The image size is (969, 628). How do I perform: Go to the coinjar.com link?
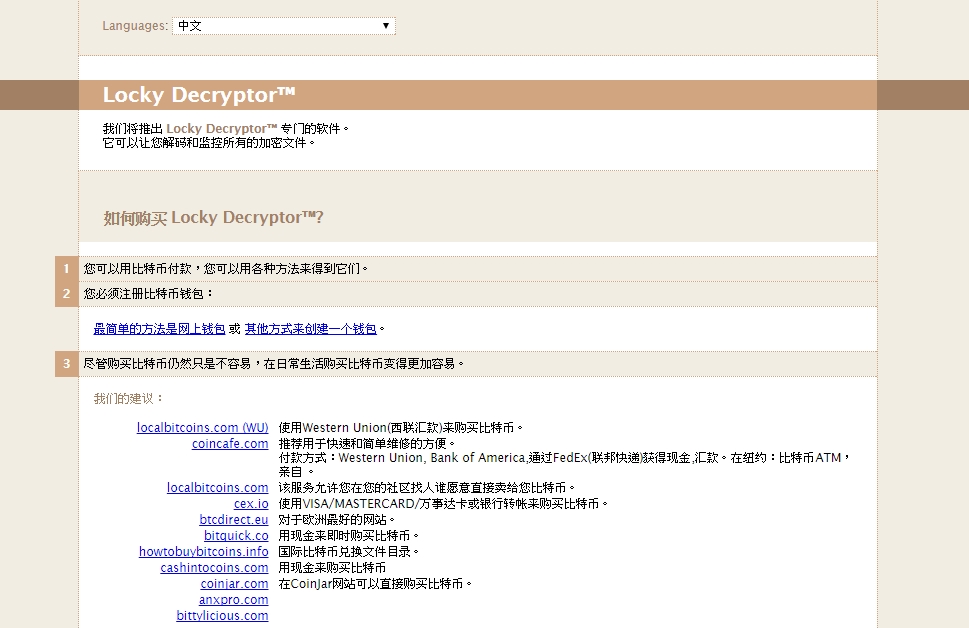(234, 584)
